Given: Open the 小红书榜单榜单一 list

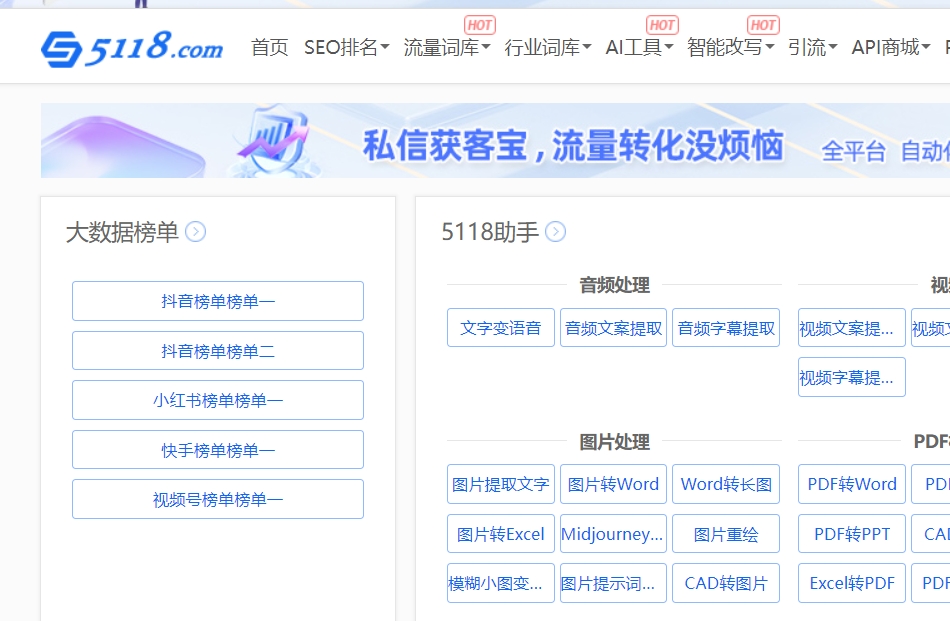Looking at the screenshot, I should click(217, 399).
